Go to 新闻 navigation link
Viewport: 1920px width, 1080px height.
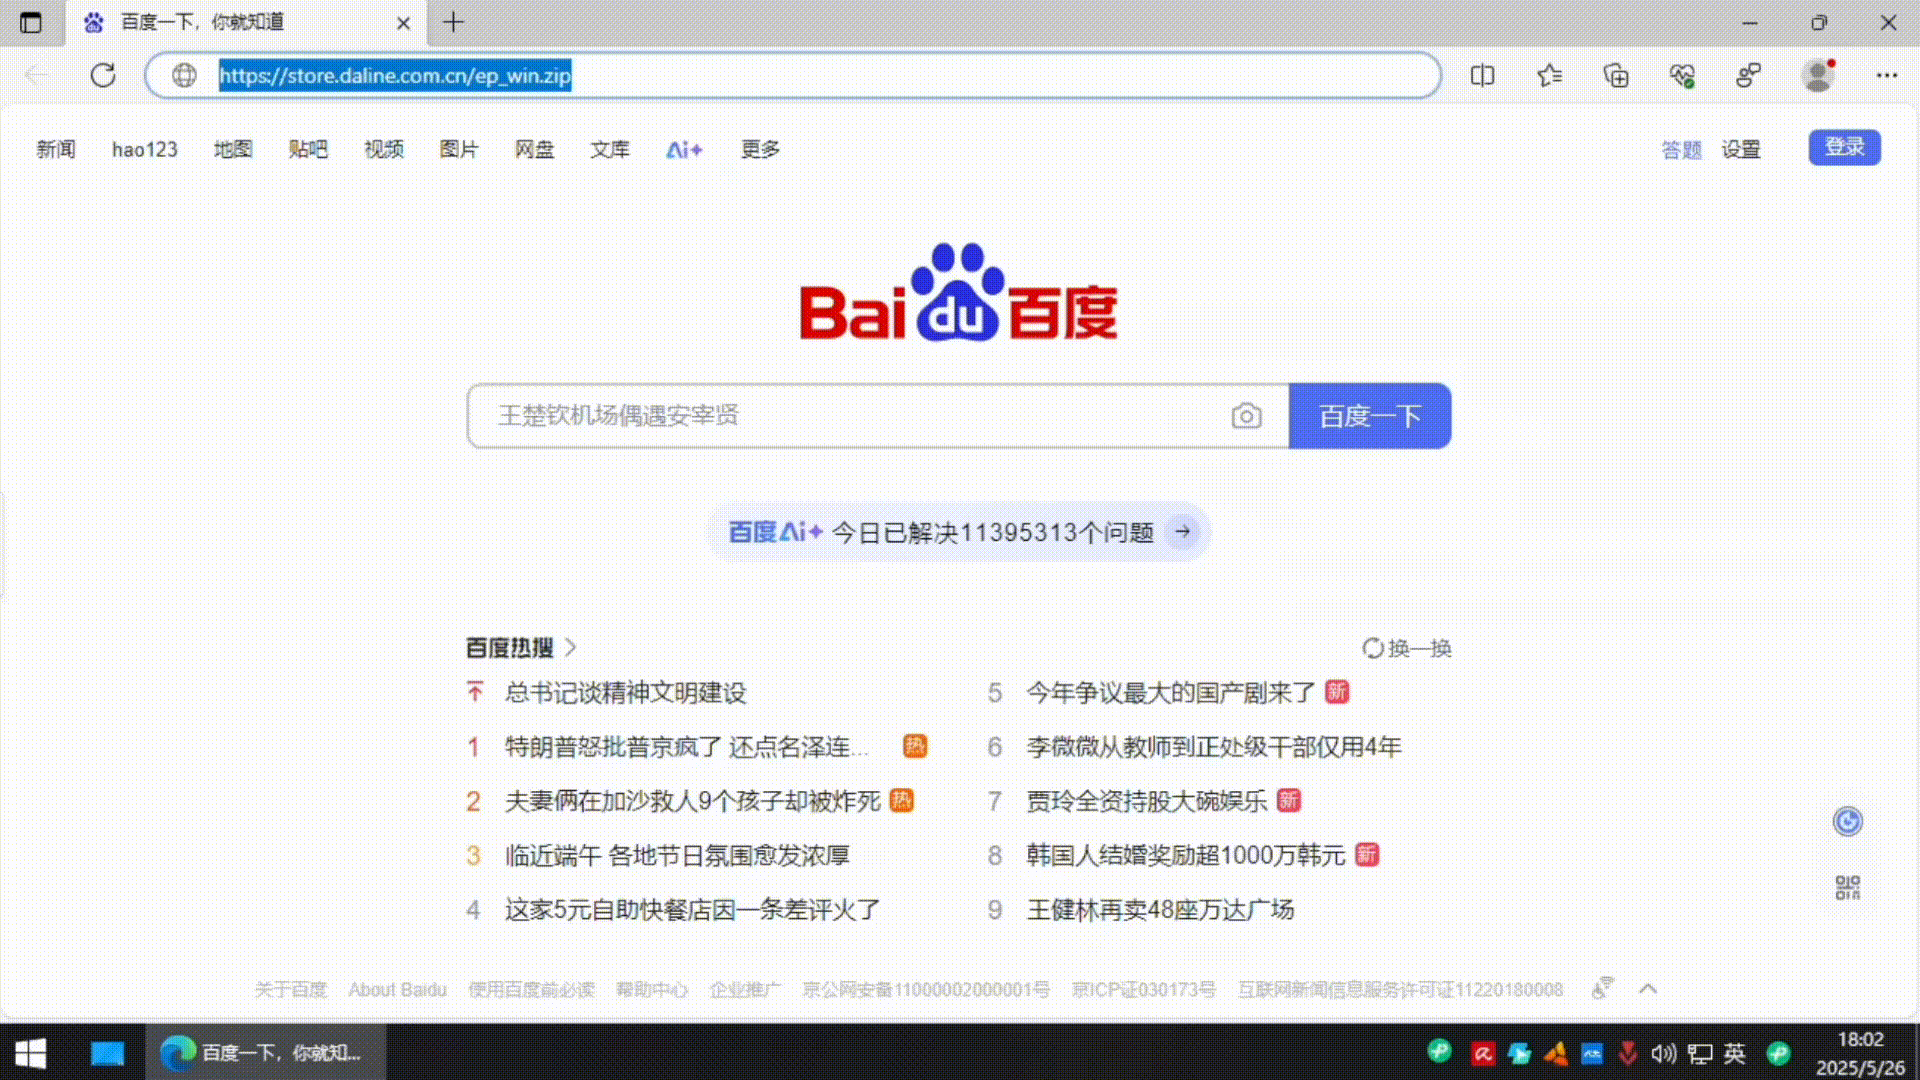tap(56, 149)
